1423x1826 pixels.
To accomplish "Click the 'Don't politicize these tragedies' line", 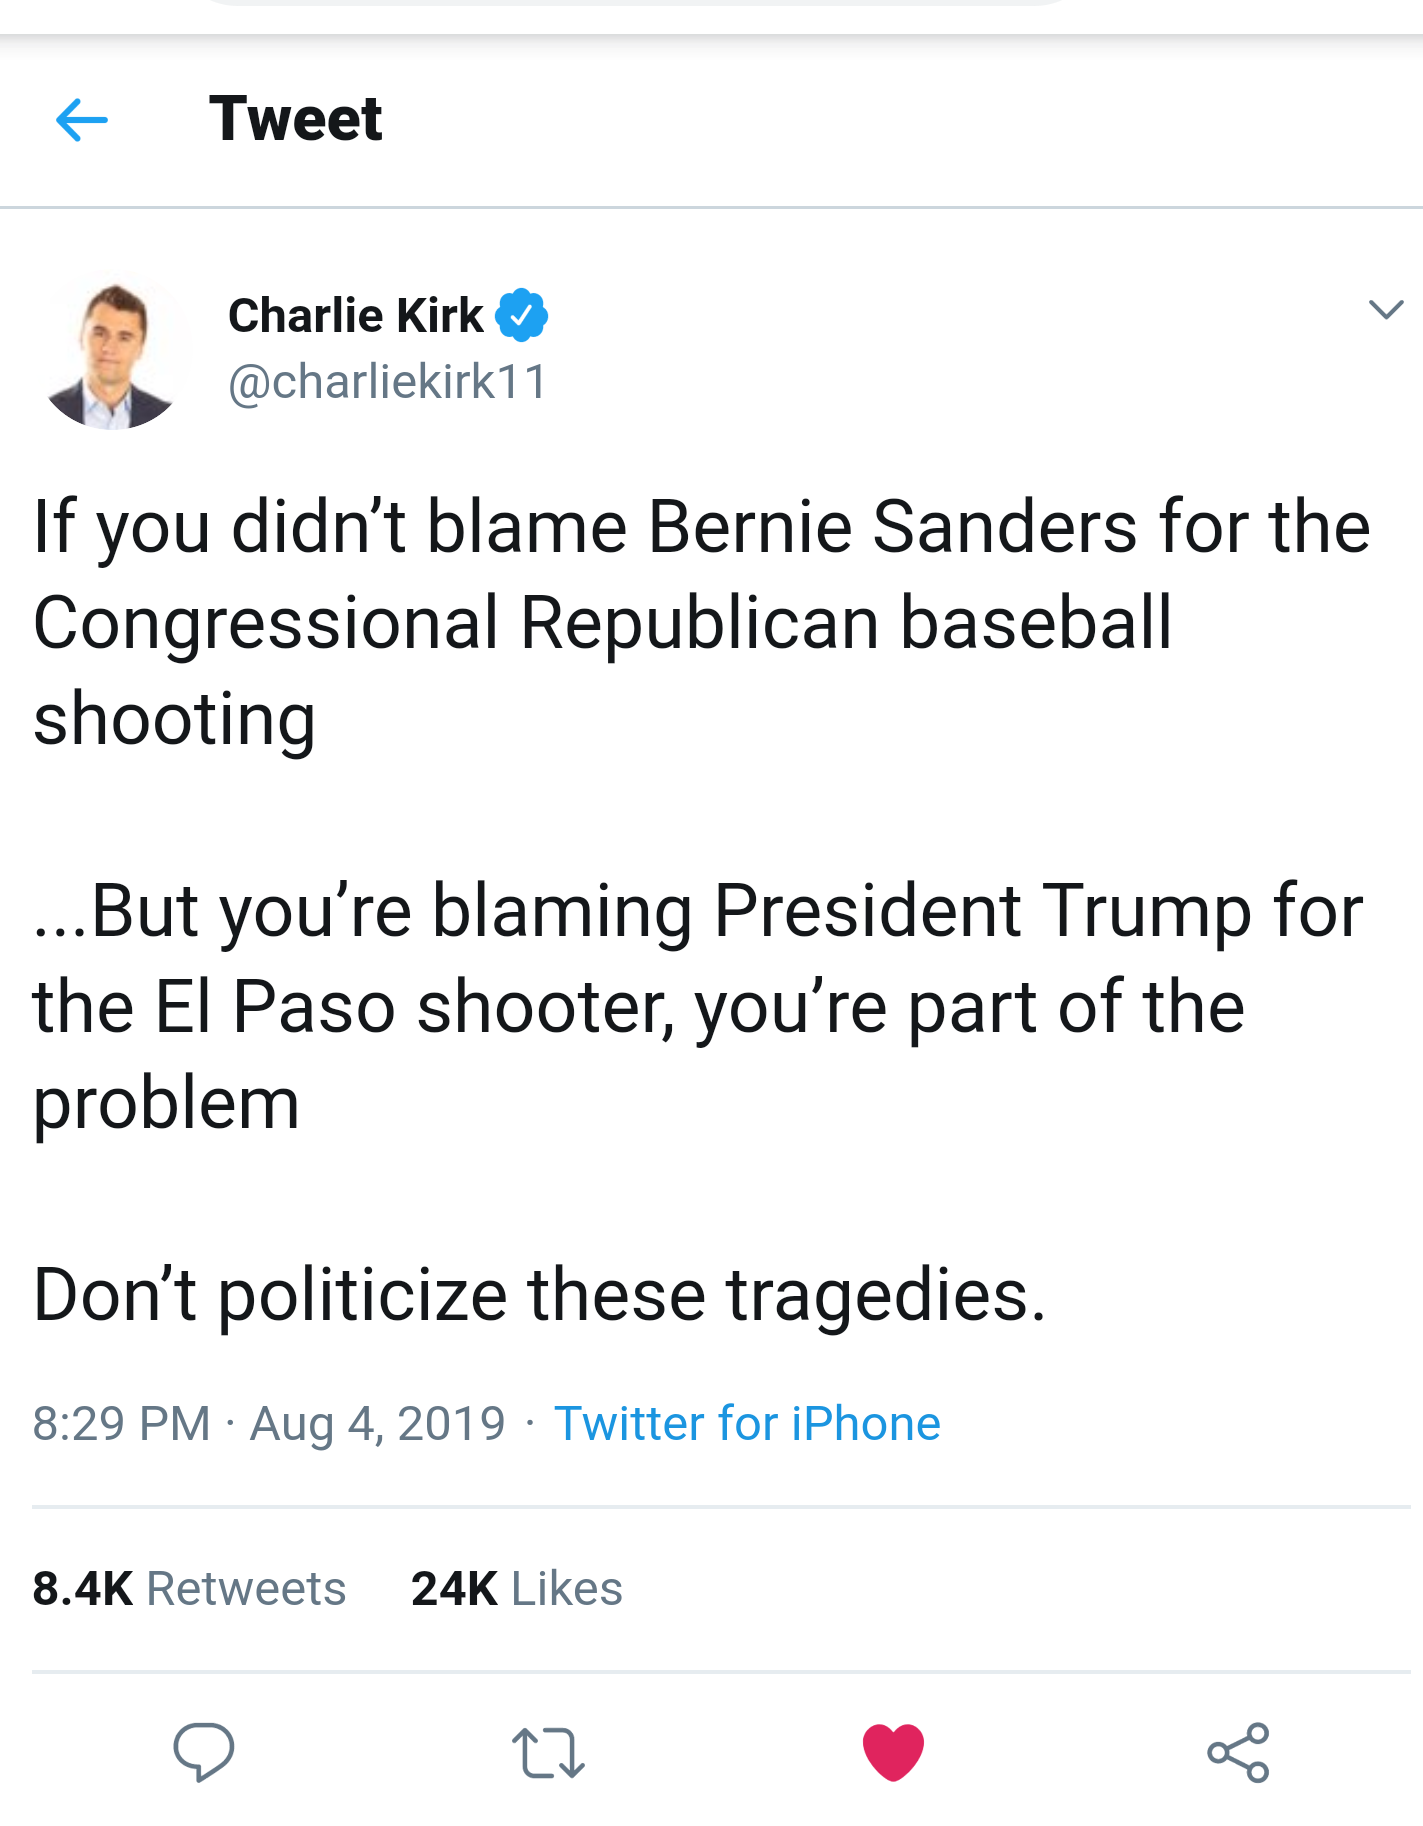I will (x=540, y=1295).
